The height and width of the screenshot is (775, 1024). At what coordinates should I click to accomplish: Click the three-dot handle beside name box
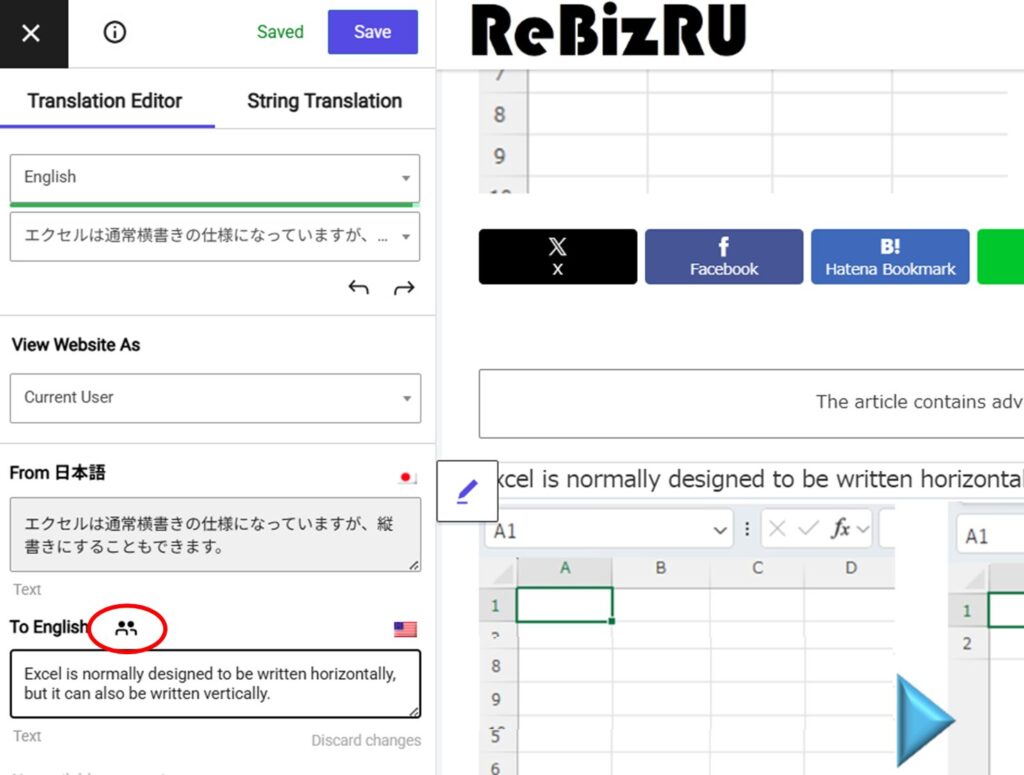747,528
